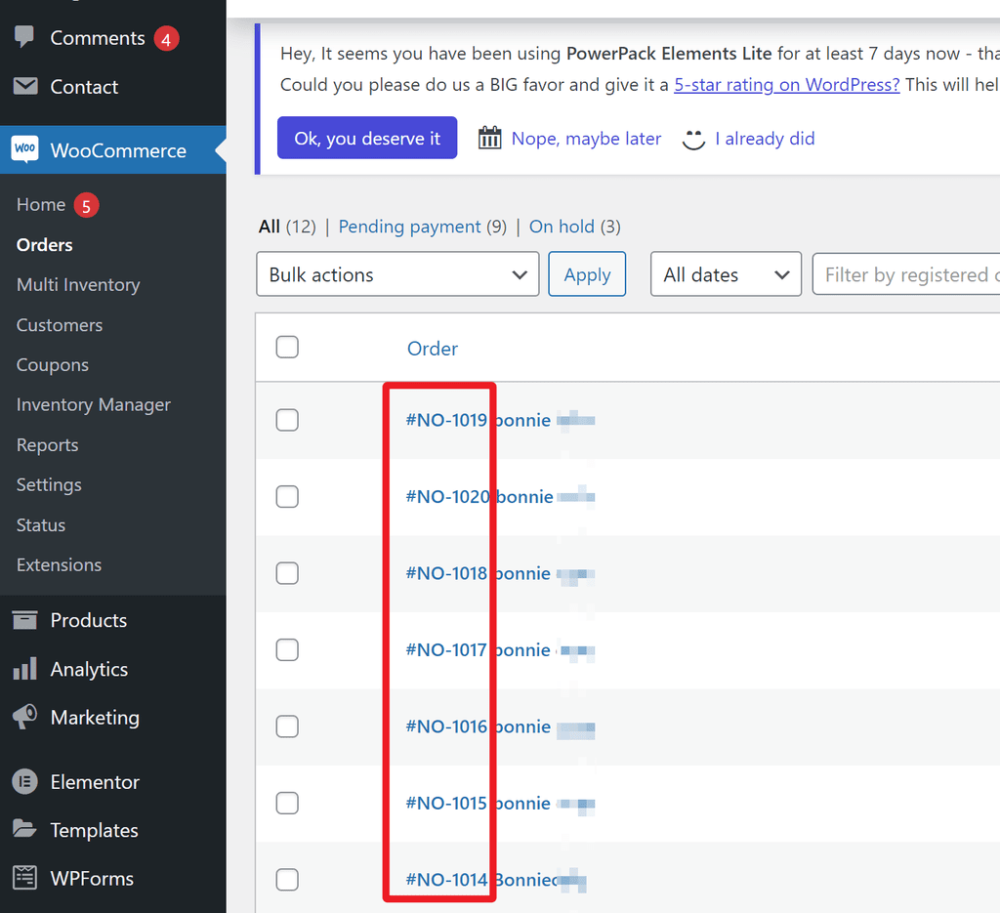Image resolution: width=1000 pixels, height=913 pixels.
Task: Open the Status submenu
Action: coord(41,525)
